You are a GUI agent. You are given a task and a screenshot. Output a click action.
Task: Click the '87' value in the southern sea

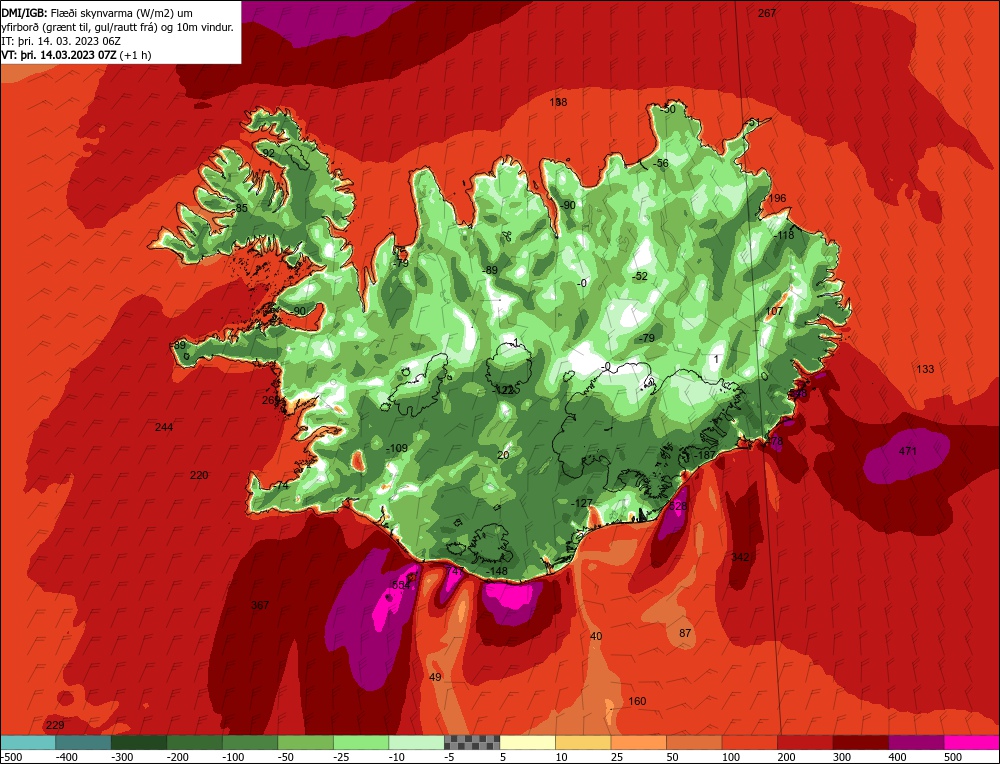coord(685,633)
